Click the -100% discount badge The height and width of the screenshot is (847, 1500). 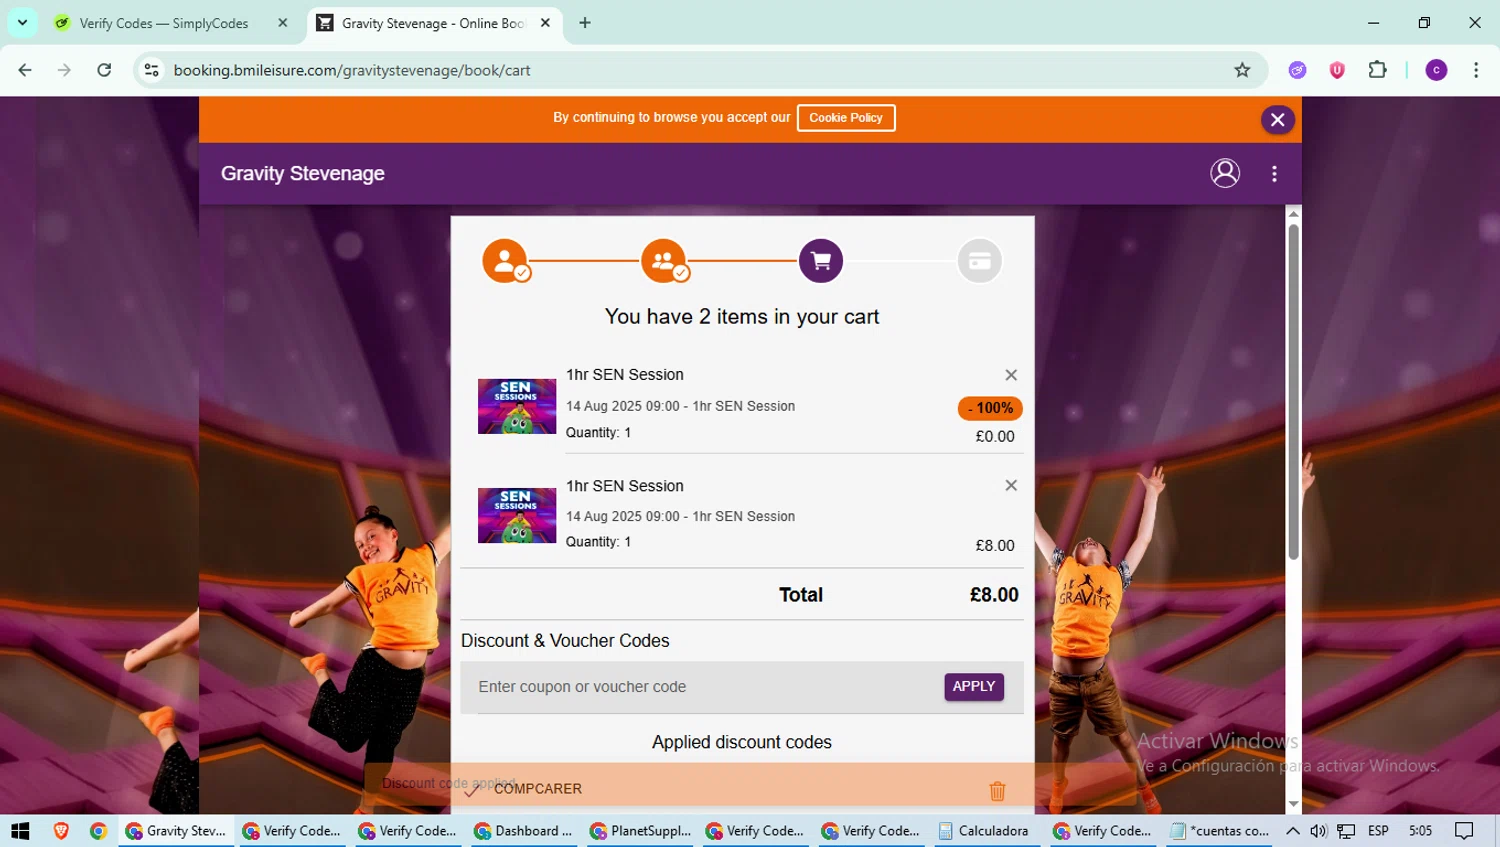pyautogui.click(x=990, y=408)
